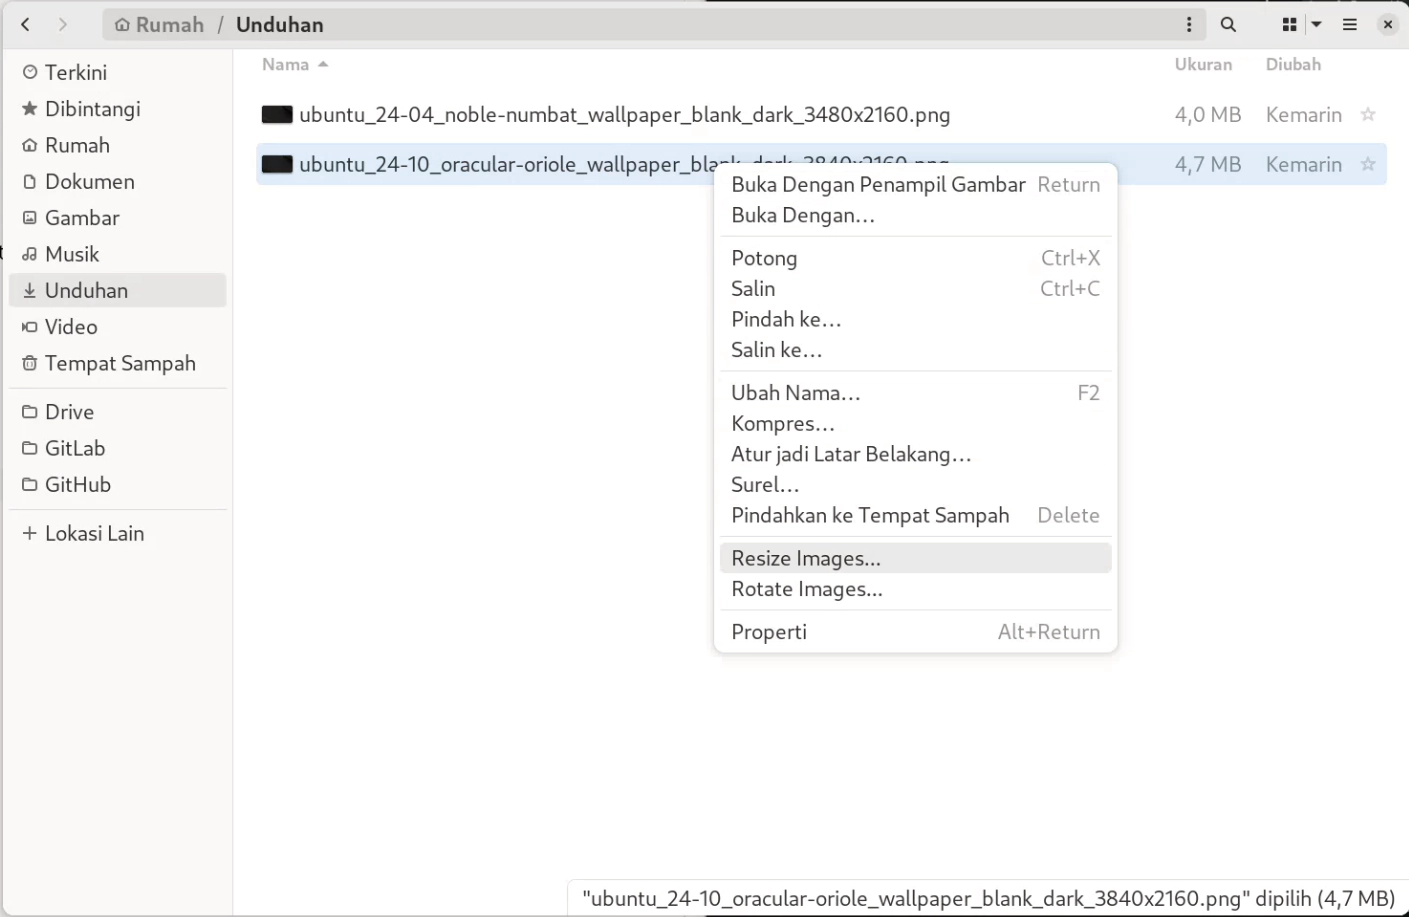Select Rotate Images... menu entry
The image size is (1409, 917).
[x=806, y=589]
